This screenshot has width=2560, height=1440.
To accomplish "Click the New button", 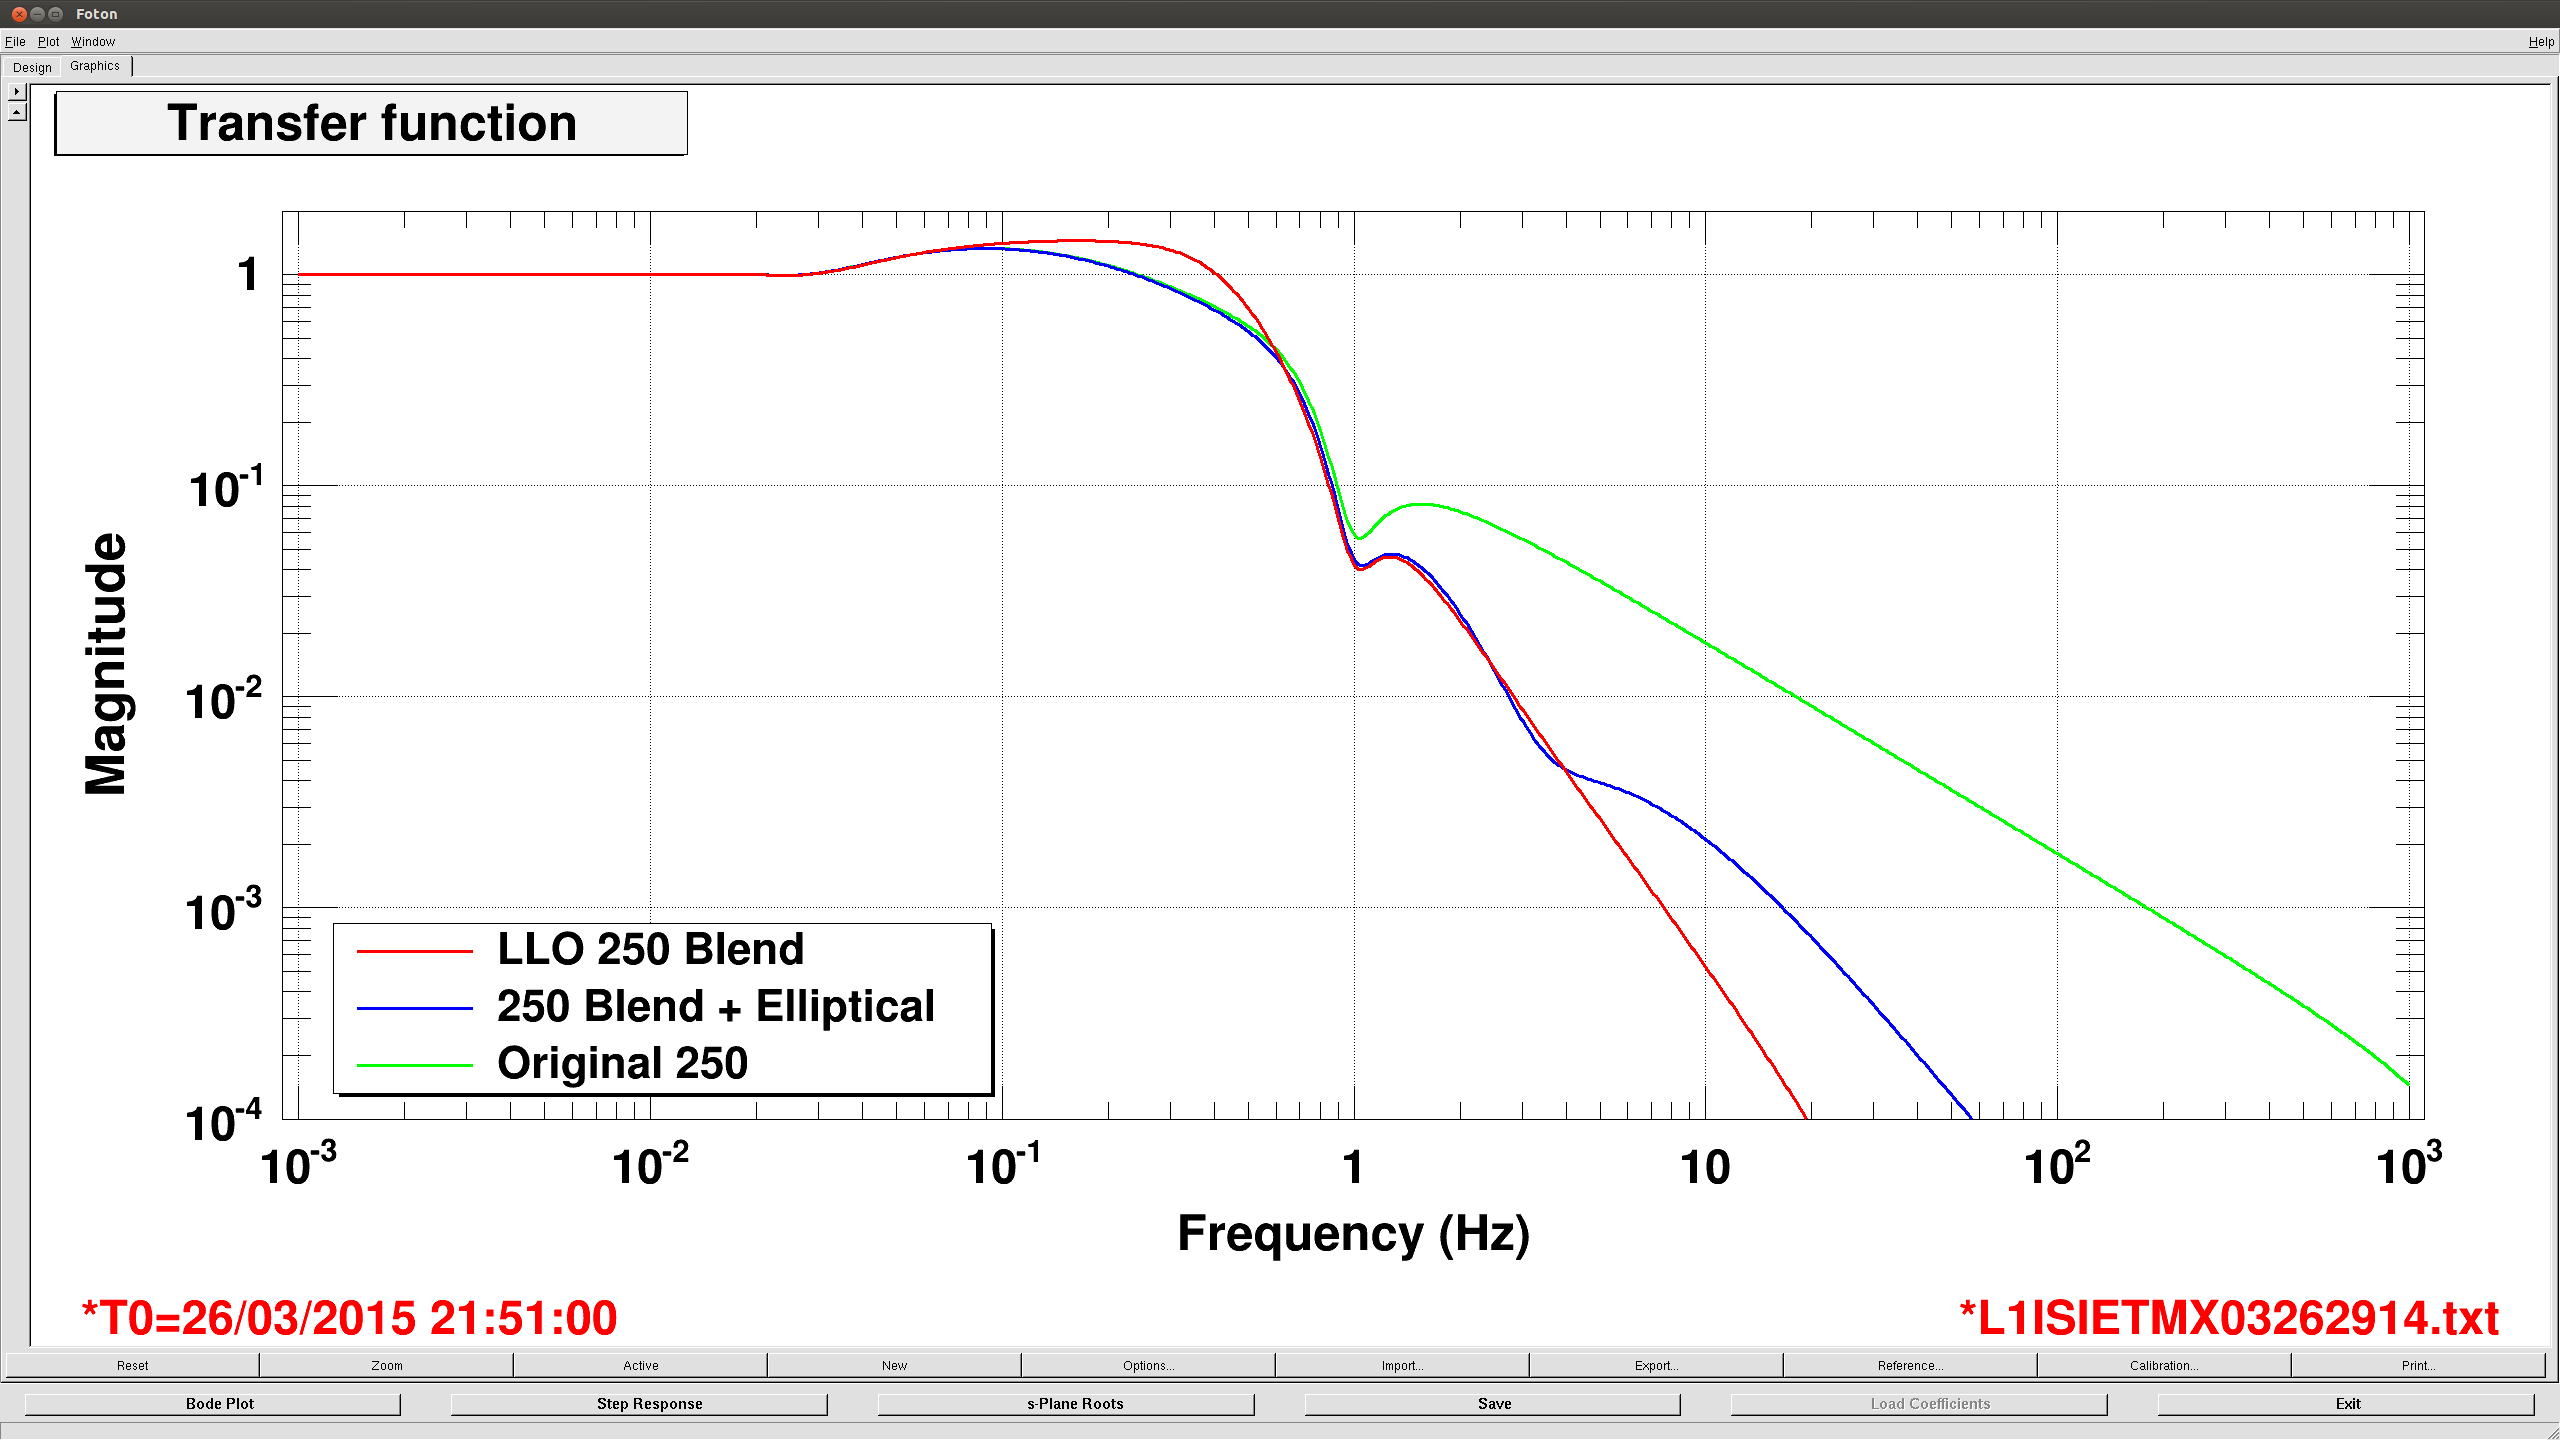I will (895, 1365).
